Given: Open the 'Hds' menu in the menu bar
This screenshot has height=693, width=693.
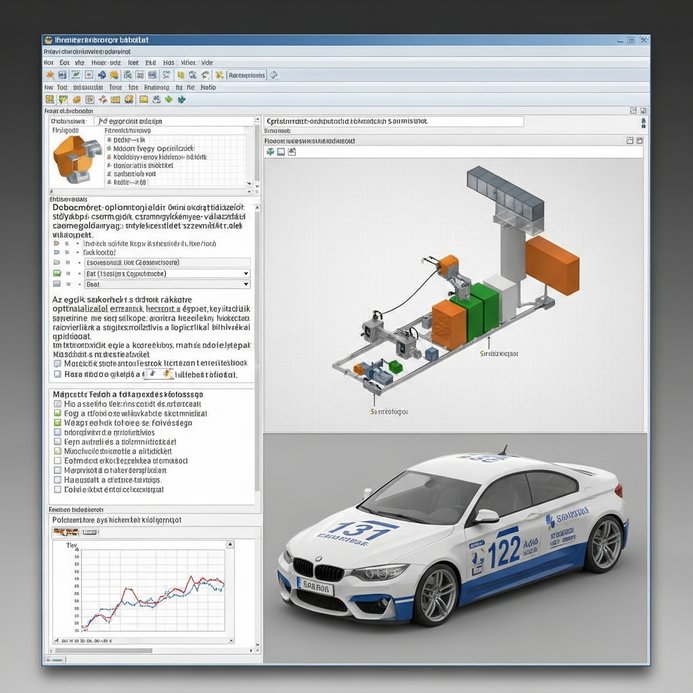Looking at the screenshot, I should pyautogui.click(x=168, y=62).
